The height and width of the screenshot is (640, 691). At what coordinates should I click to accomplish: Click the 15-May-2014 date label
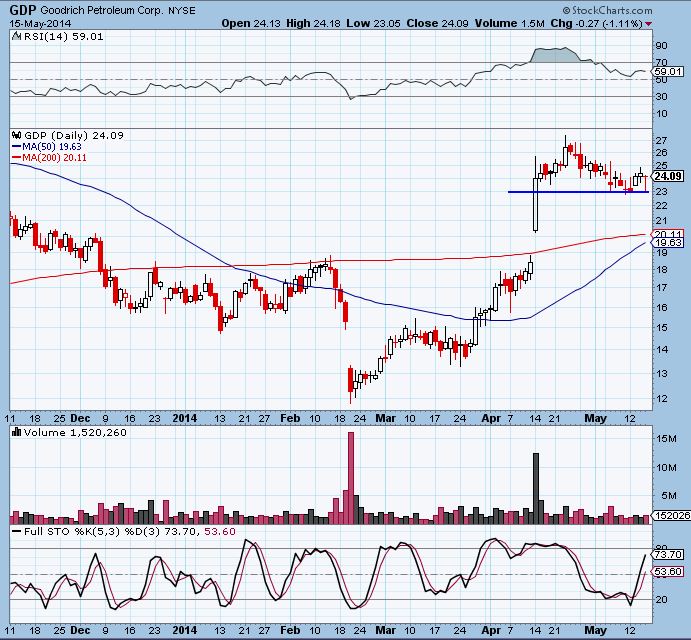coord(40,23)
